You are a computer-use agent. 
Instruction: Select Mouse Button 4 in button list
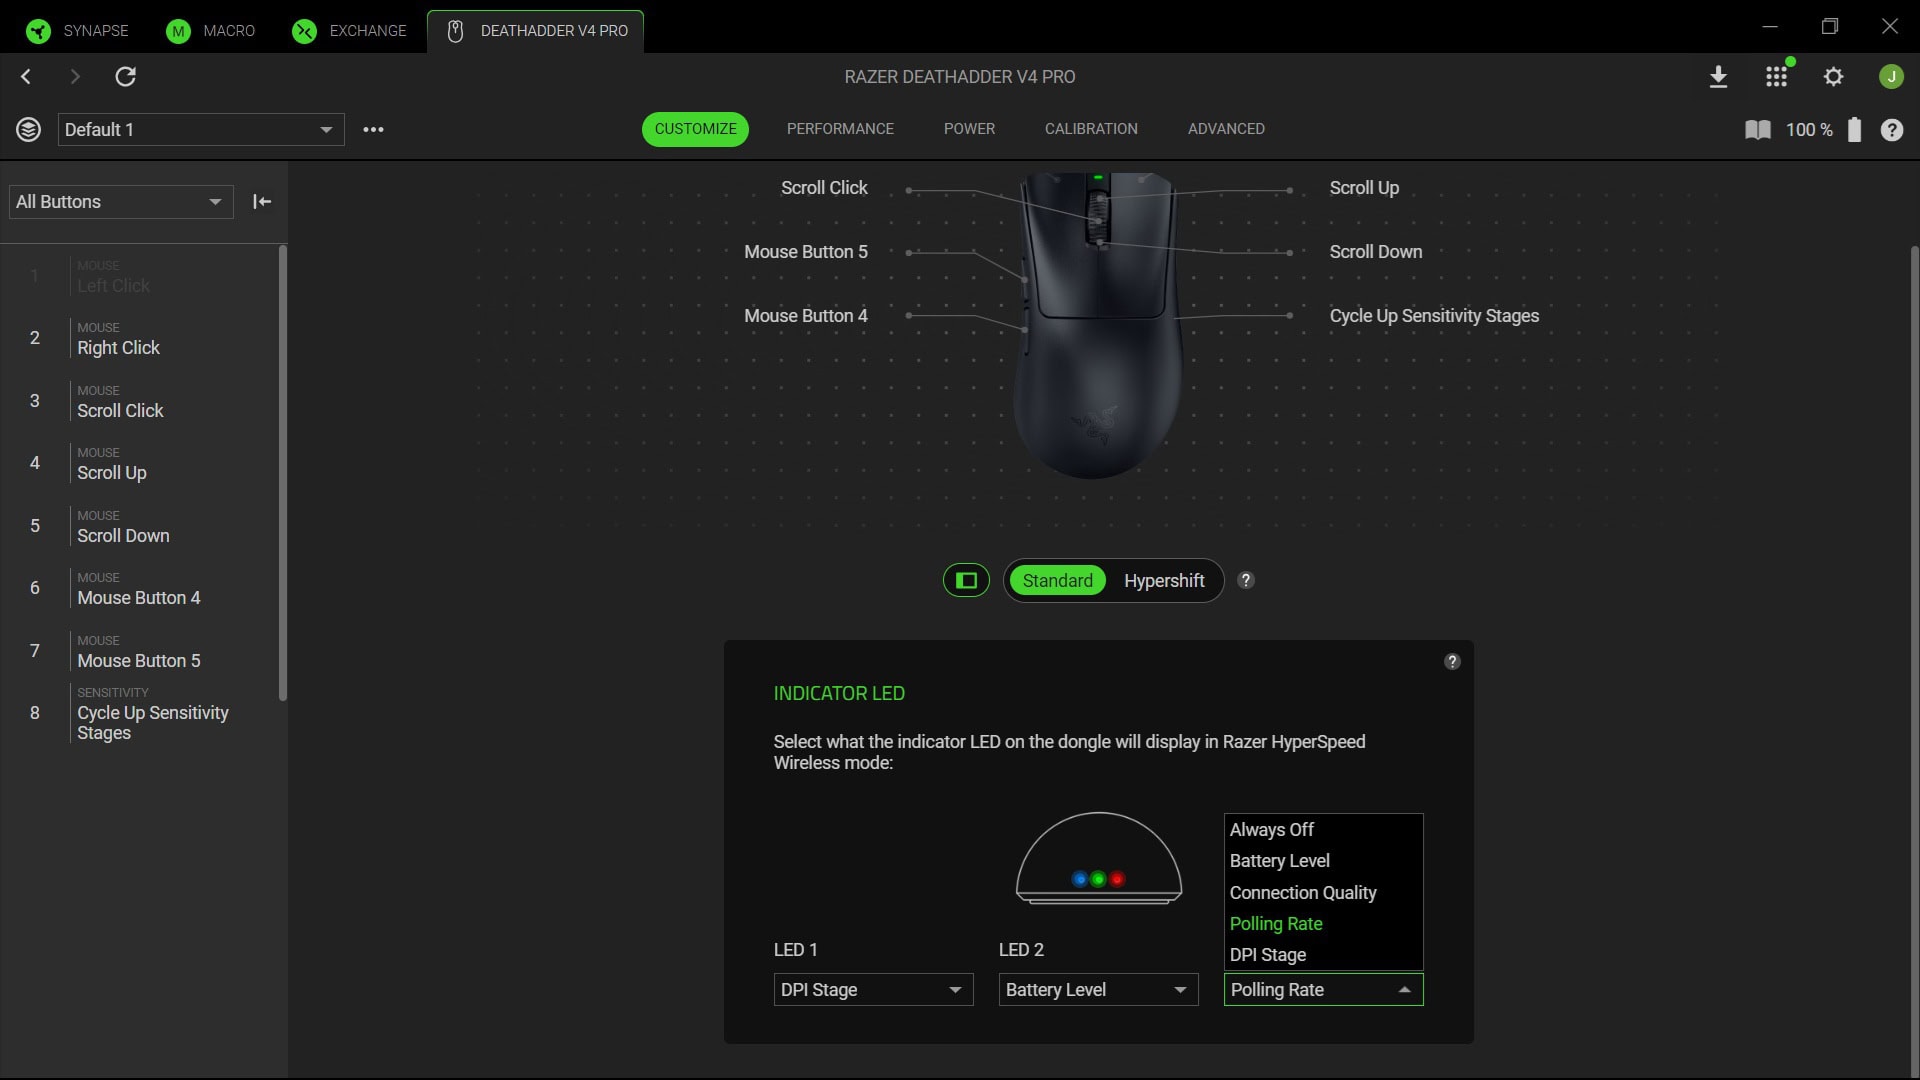click(144, 588)
